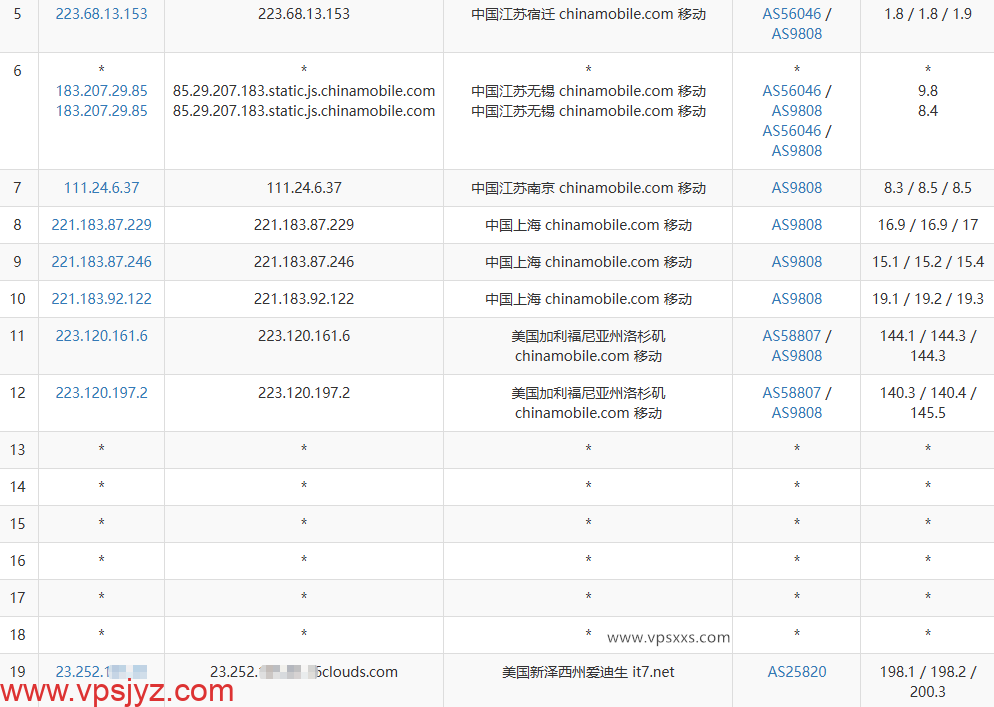994x707 pixels.
Task: Follow the 221.183.87.246 IP link
Action: tap(101, 262)
